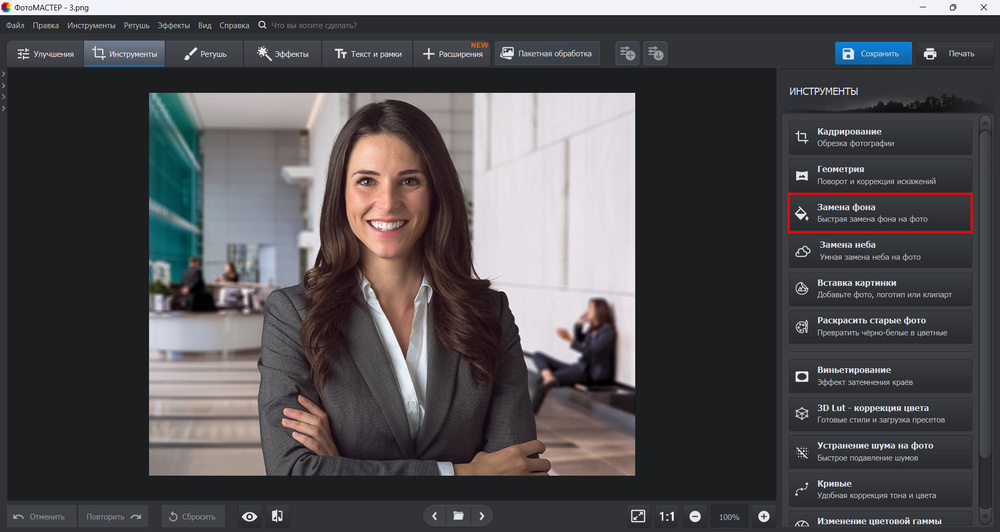Go to next photo arrow
The width and height of the screenshot is (1000, 532).
click(x=482, y=516)
